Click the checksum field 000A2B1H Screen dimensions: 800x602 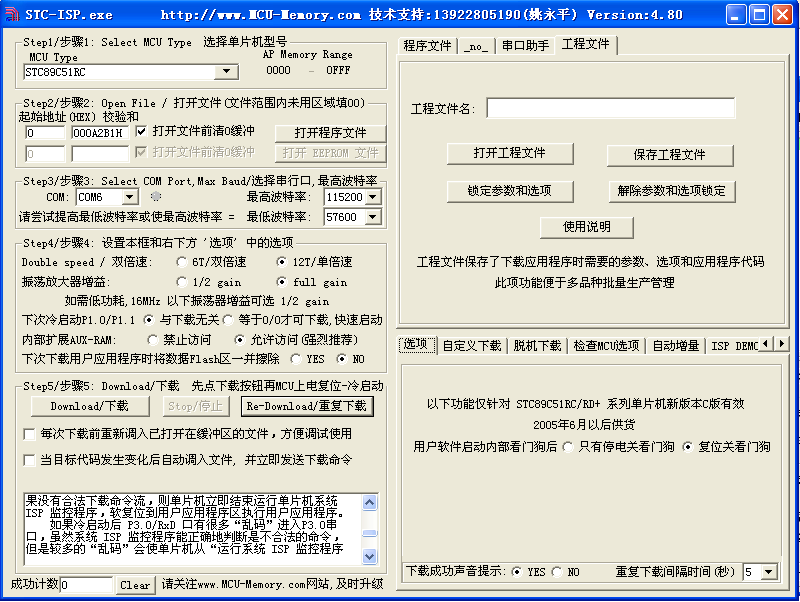pos(100,133)
